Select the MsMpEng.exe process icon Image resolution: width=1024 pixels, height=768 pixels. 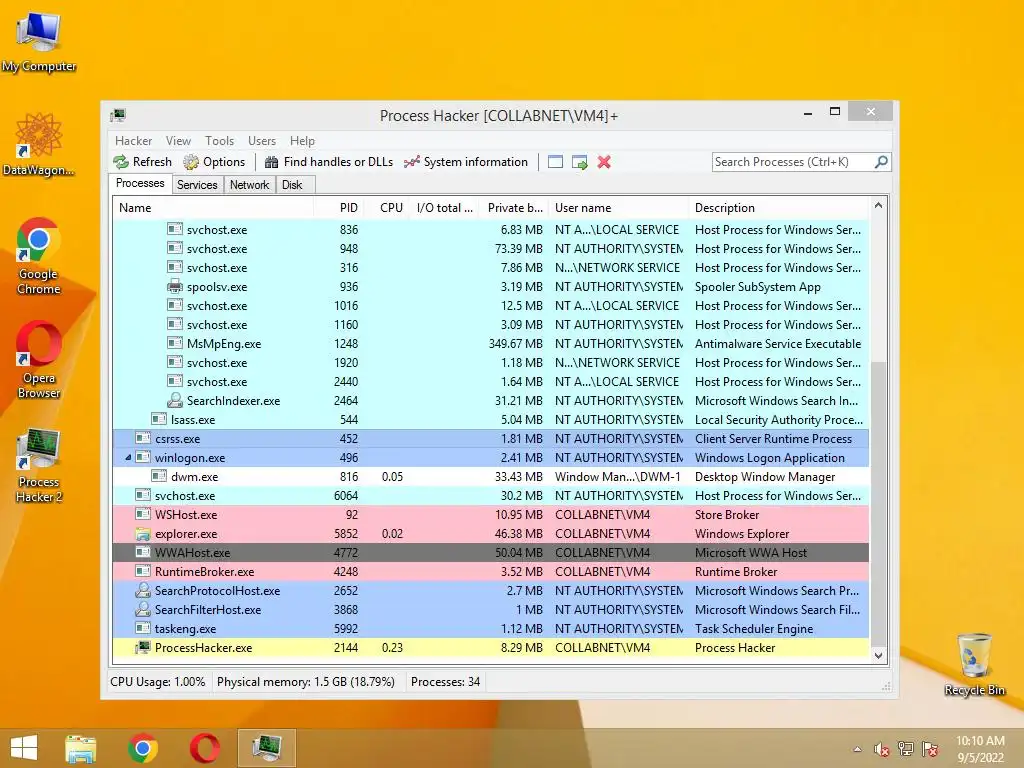(174, 344)
